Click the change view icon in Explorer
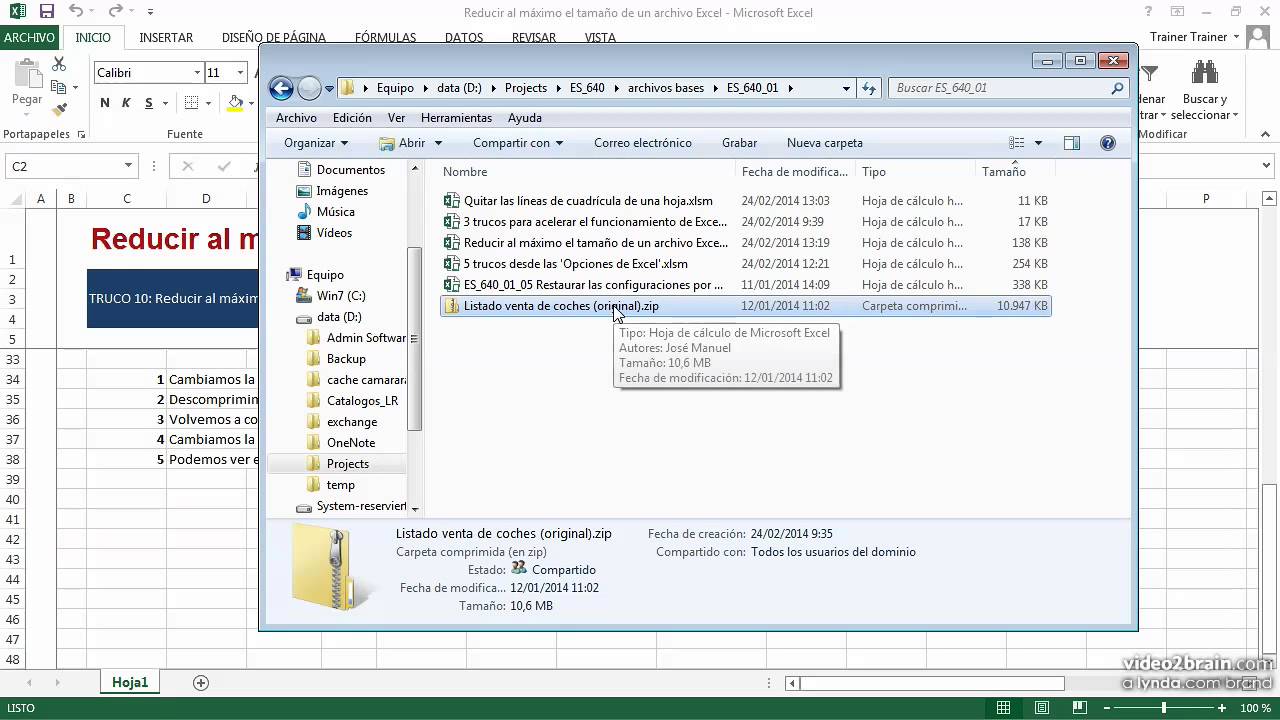The width and height of the screenshot is (1280, 720). tap(1017, 143)
